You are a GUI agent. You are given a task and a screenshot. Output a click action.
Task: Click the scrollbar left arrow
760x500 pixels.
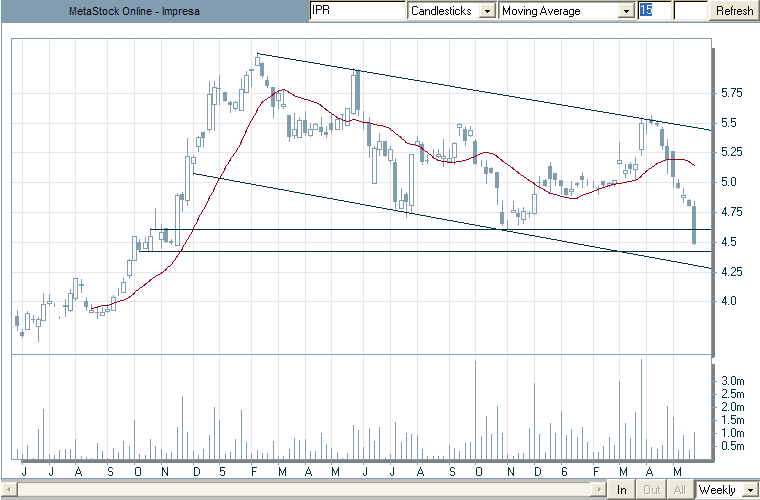click(10, 489)
